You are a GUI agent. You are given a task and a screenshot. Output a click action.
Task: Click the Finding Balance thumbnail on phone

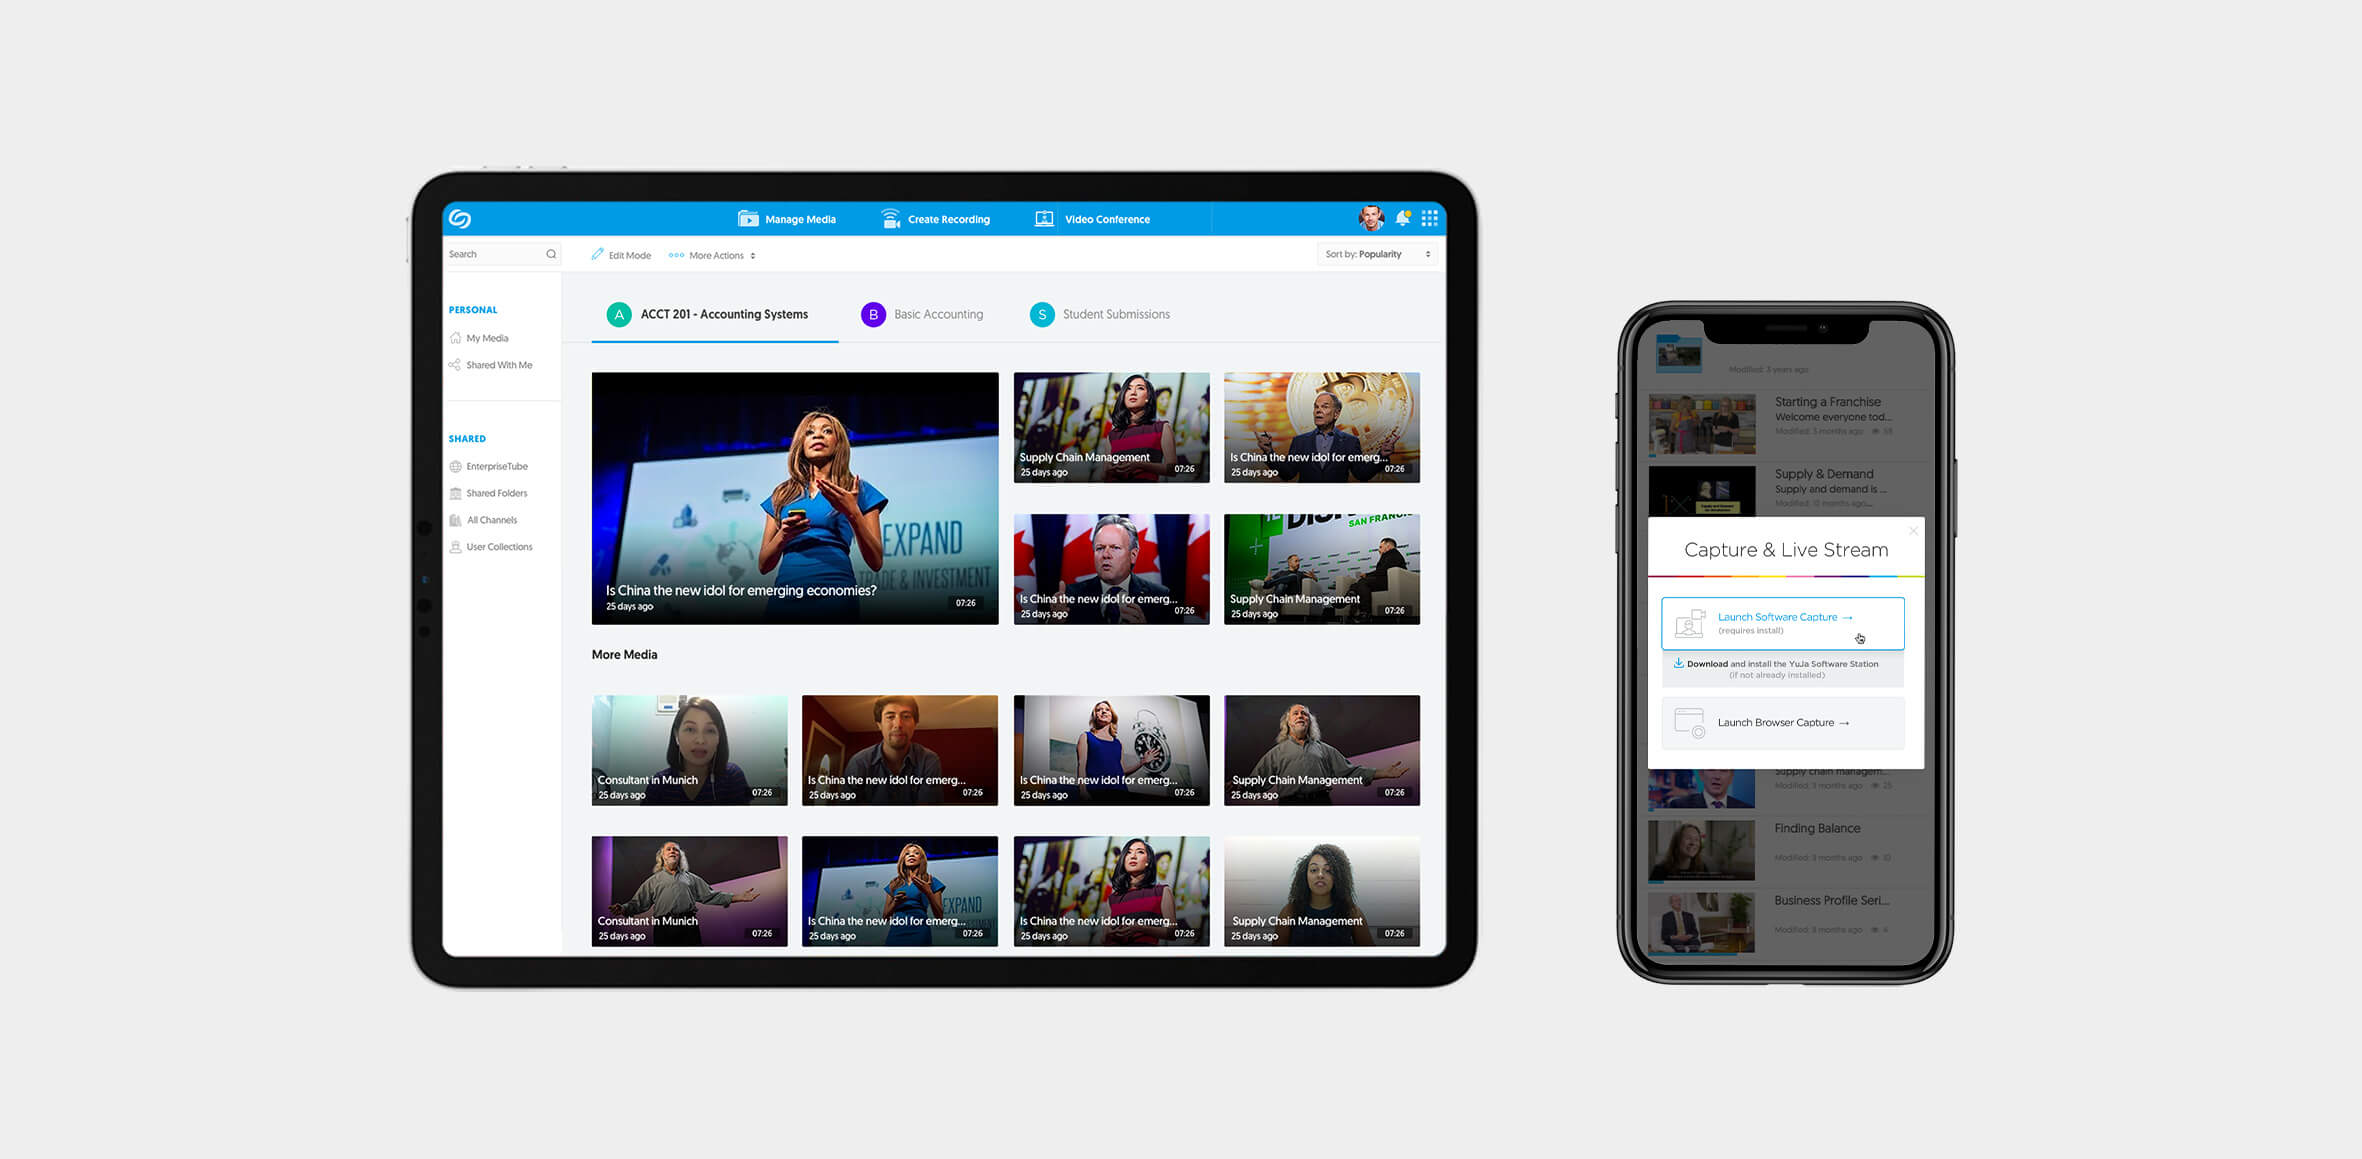point(1701,851)
